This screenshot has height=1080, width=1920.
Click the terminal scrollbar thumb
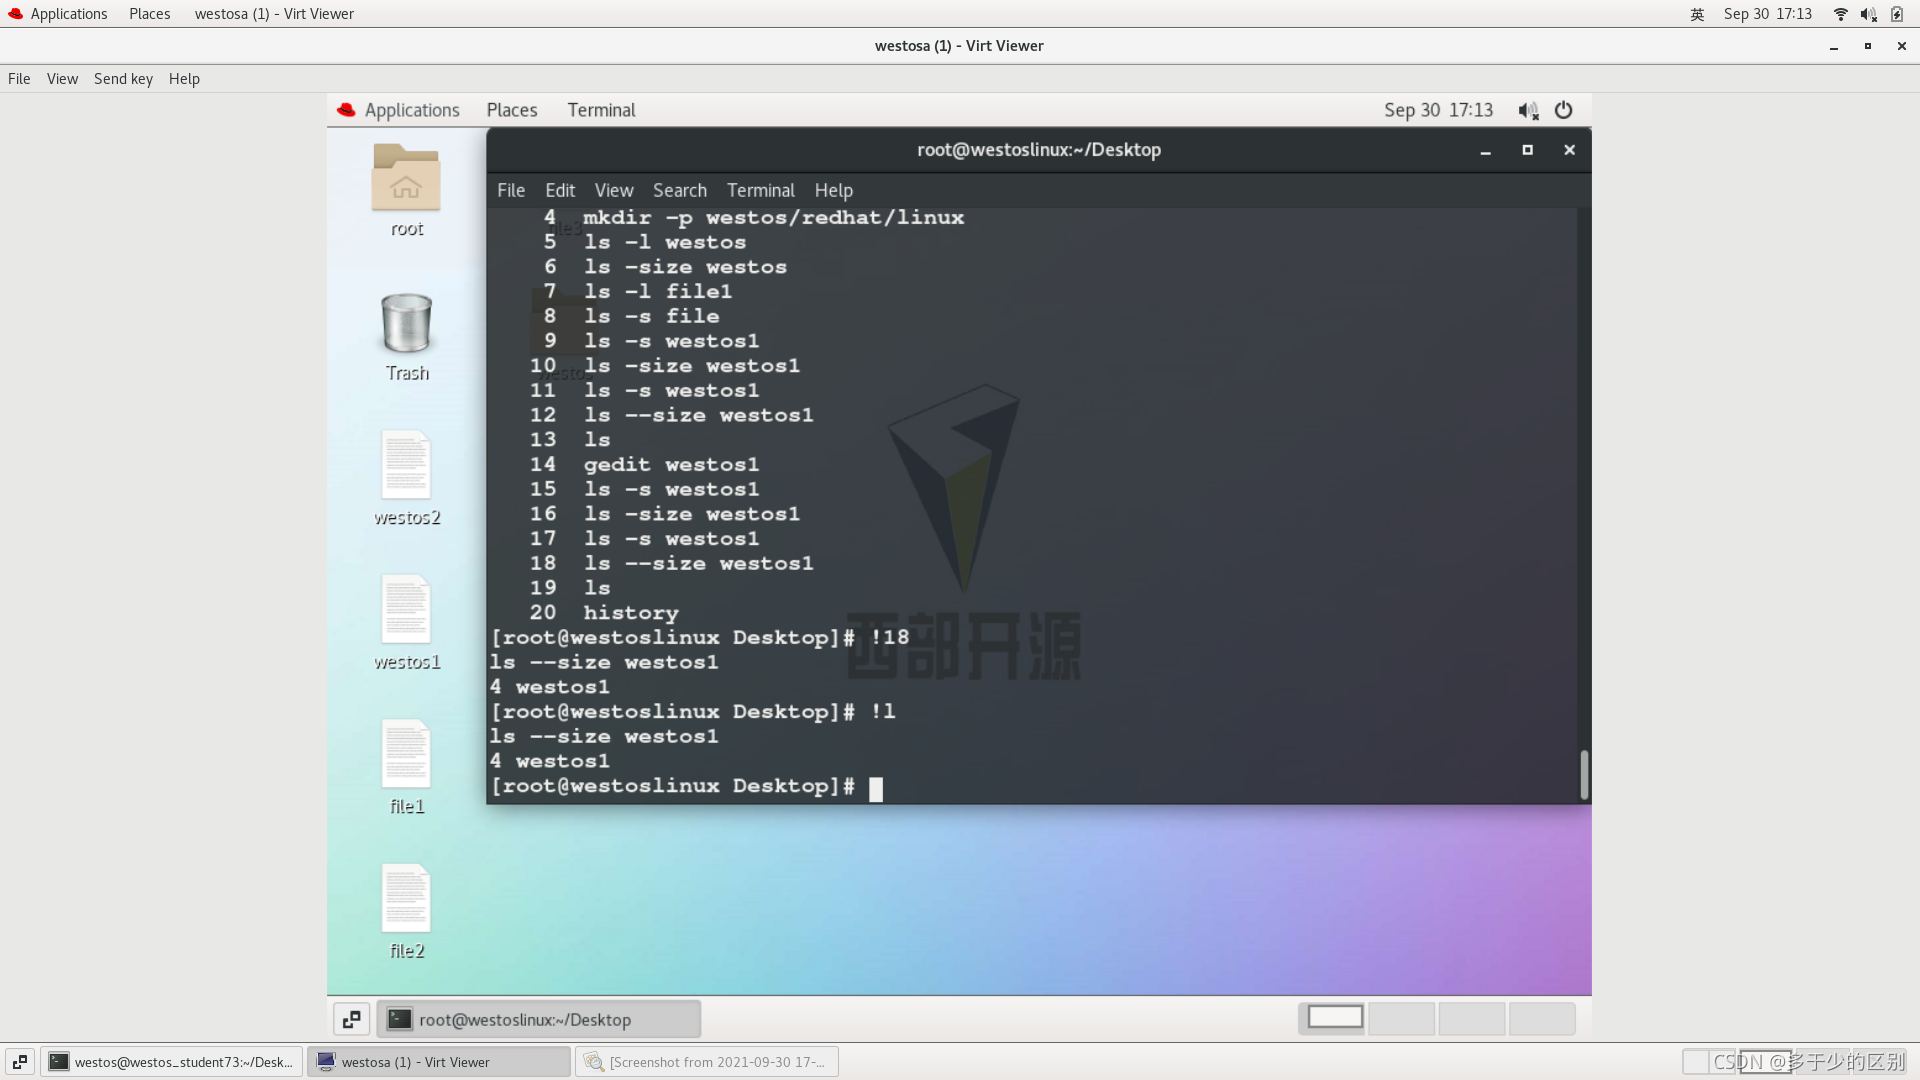[1583, 774]
